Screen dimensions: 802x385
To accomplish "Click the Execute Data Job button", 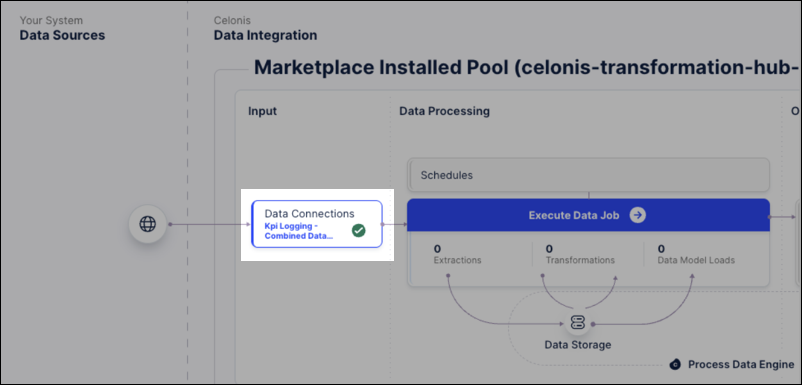I will [x=588, y=215].
